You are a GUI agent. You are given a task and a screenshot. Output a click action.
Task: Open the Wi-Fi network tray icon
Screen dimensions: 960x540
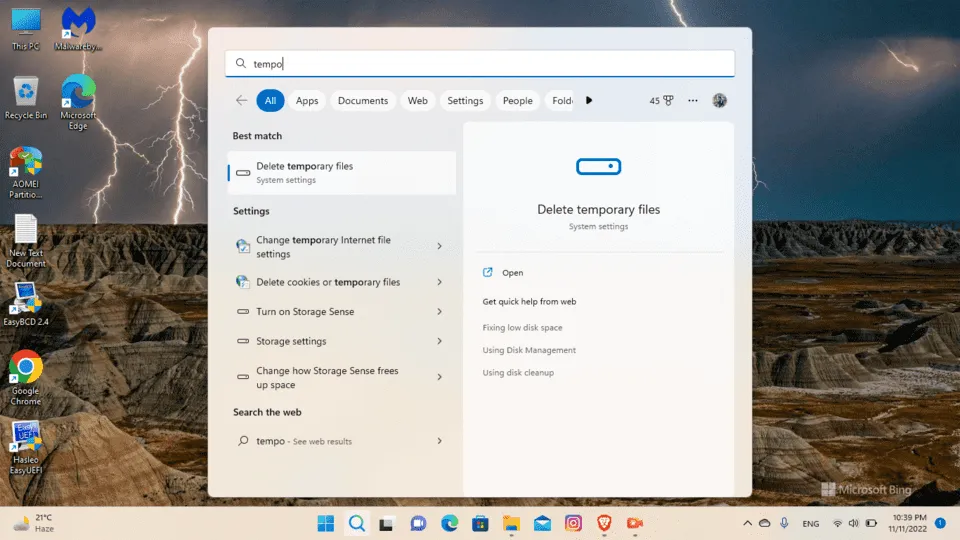tap(837, 523)
